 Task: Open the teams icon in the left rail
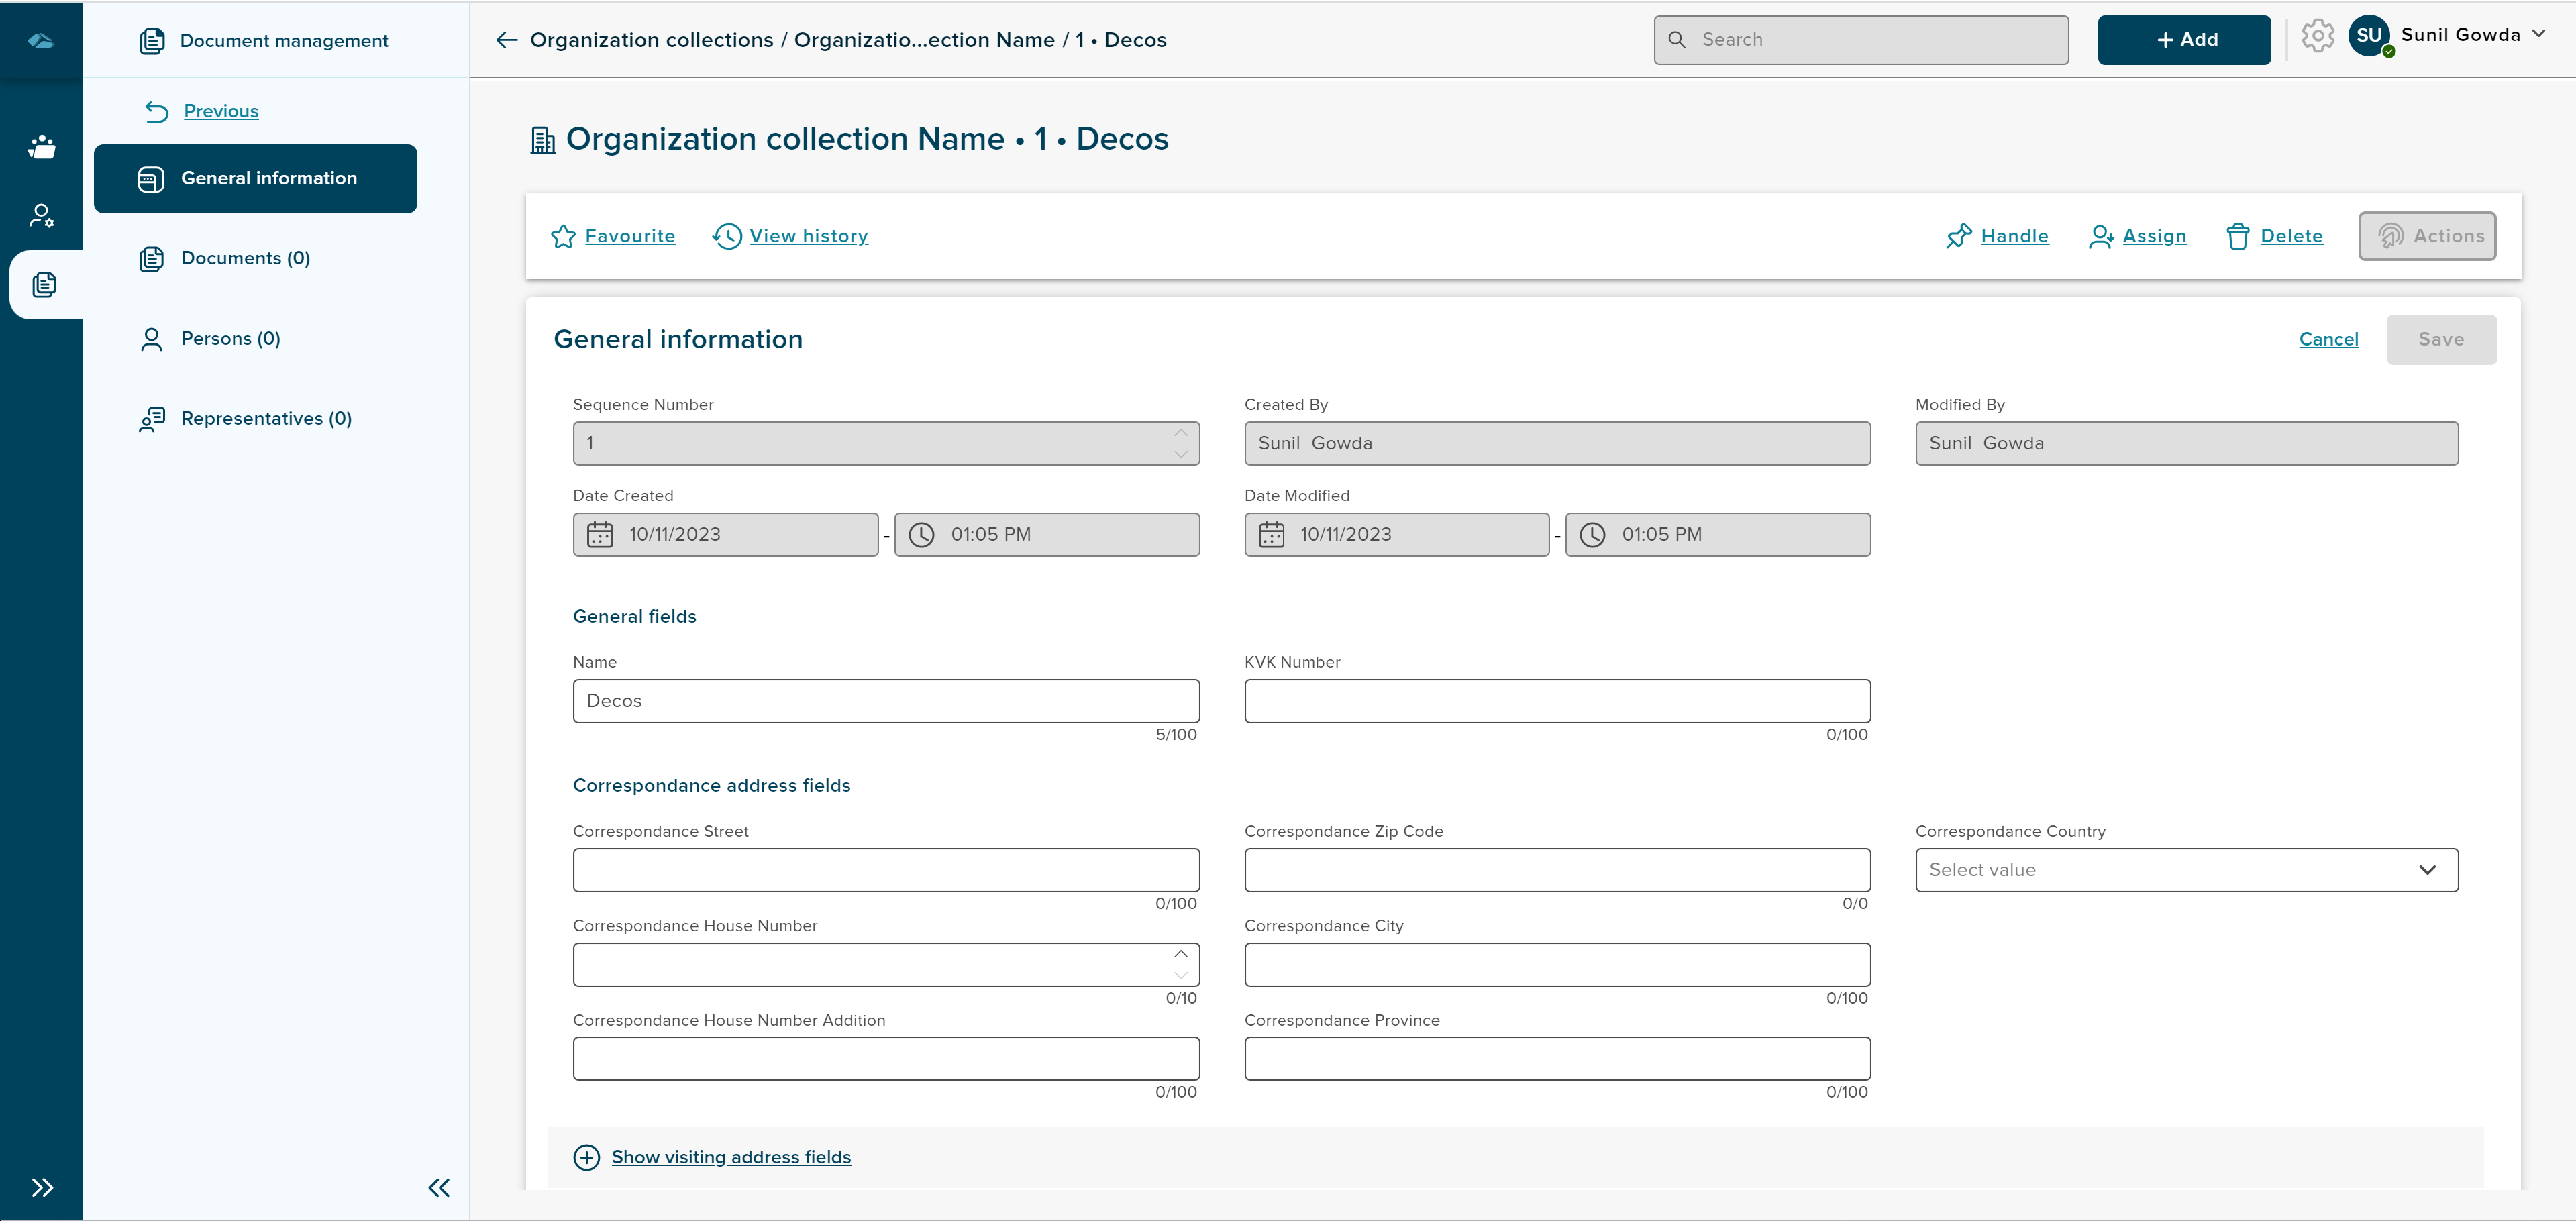coord(42,147)
